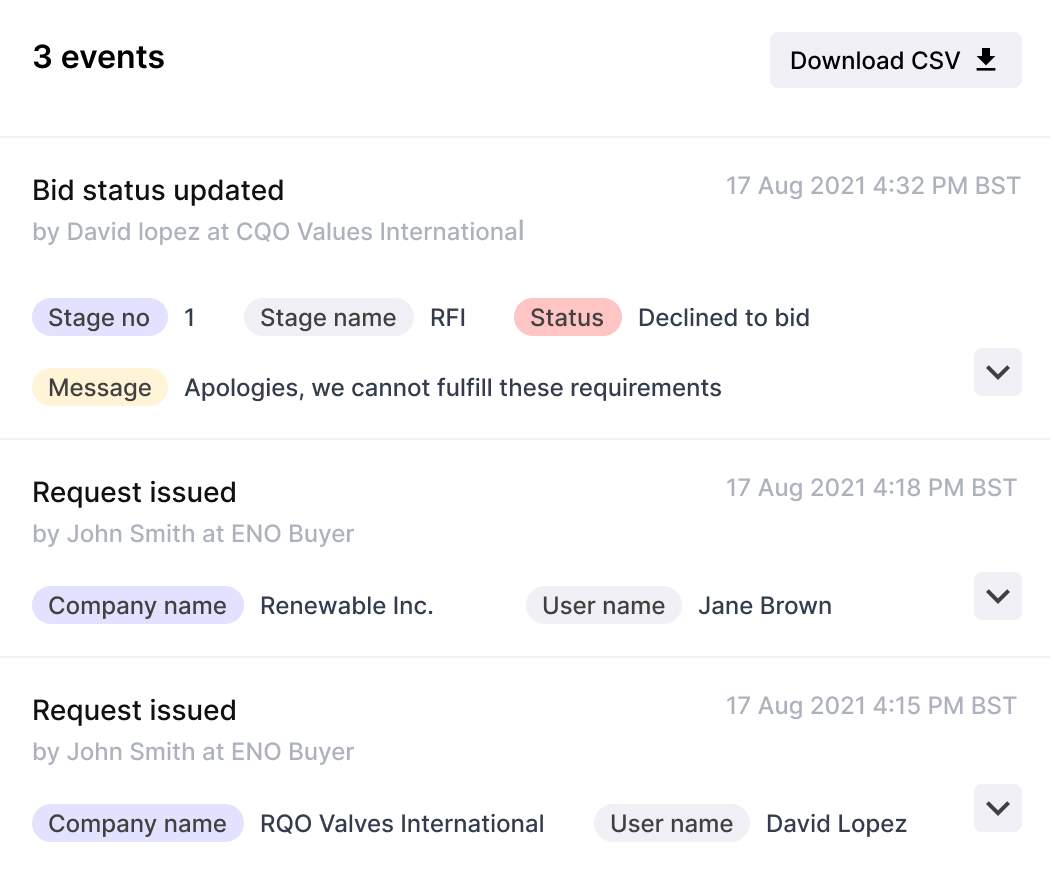This screenshot has height=890, width=1054.
Task: Click the Download CSV button
Action: 895,60
